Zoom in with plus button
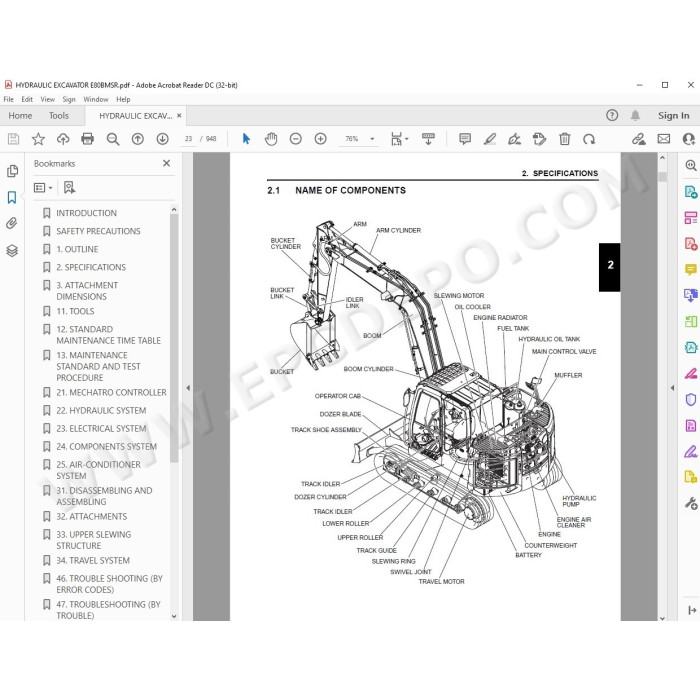 (321, 139)
